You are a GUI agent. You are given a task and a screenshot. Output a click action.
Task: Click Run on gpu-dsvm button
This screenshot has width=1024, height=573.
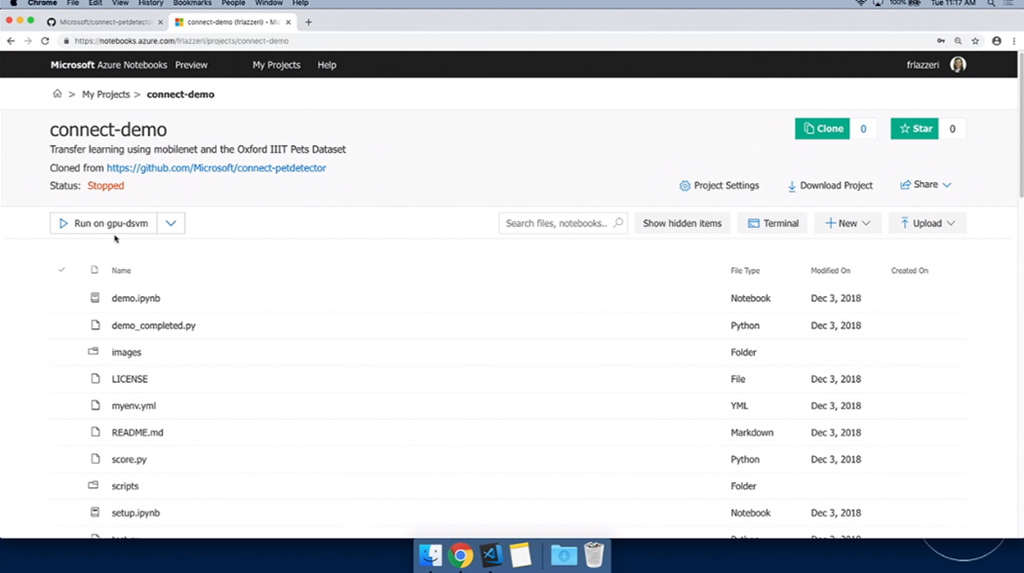click(x=103, y=223)
